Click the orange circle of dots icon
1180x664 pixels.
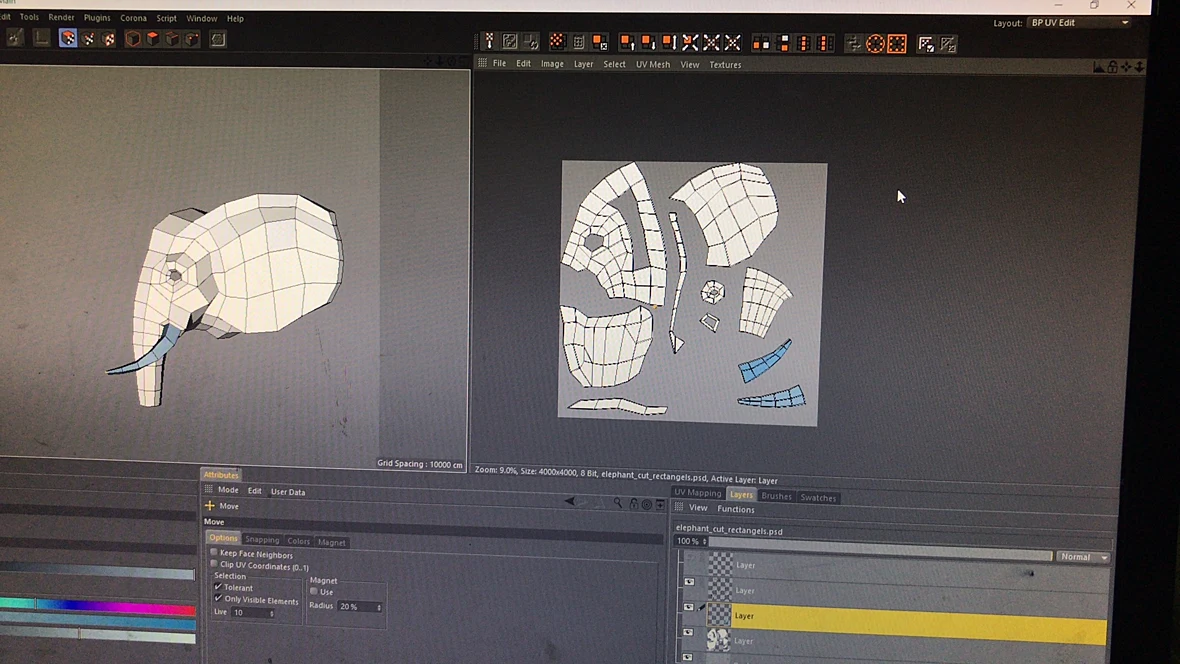[875, 44]
